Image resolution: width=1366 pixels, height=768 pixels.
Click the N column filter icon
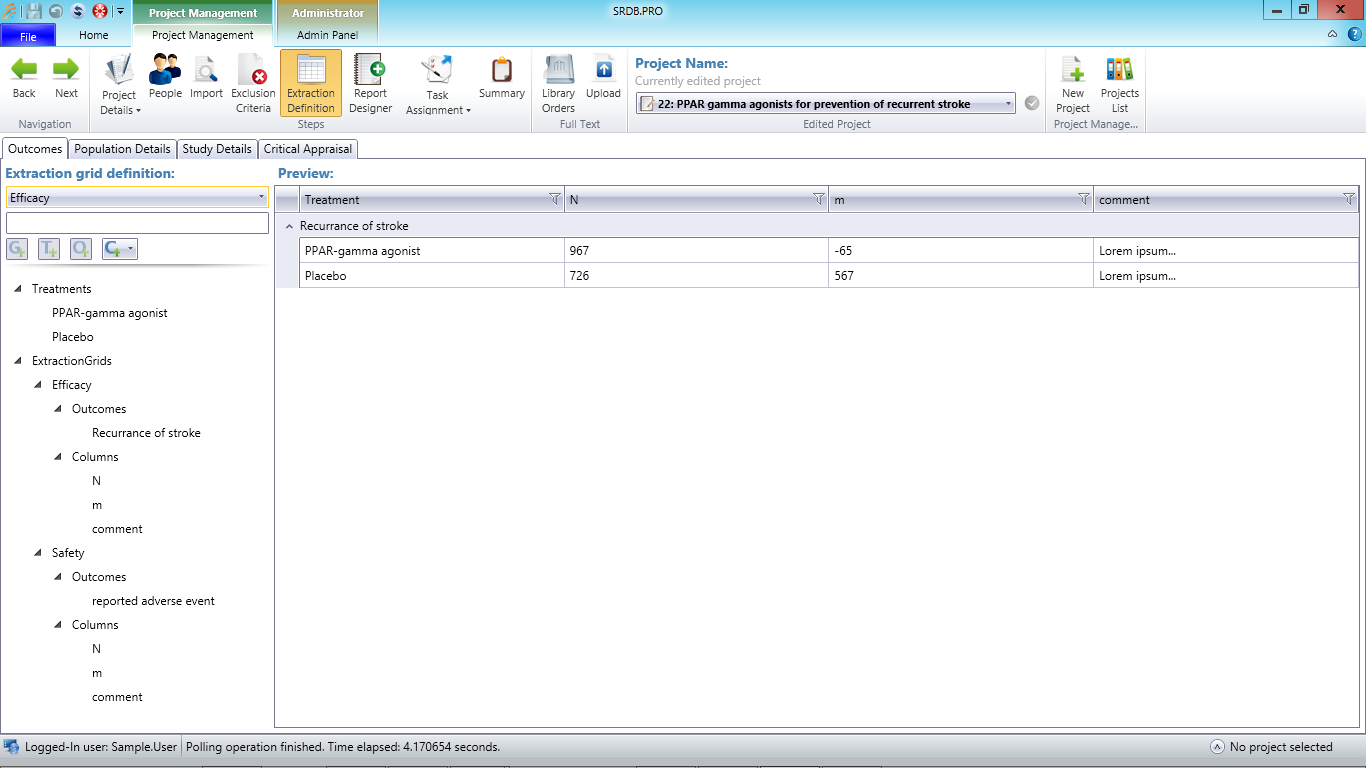click(819, 199)
